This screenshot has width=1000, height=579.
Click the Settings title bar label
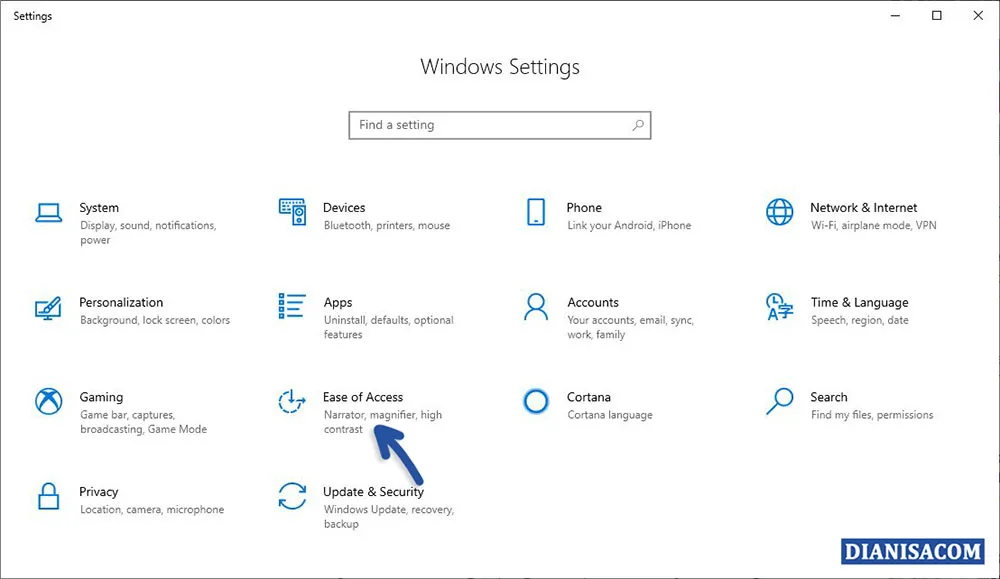(32, 15)
